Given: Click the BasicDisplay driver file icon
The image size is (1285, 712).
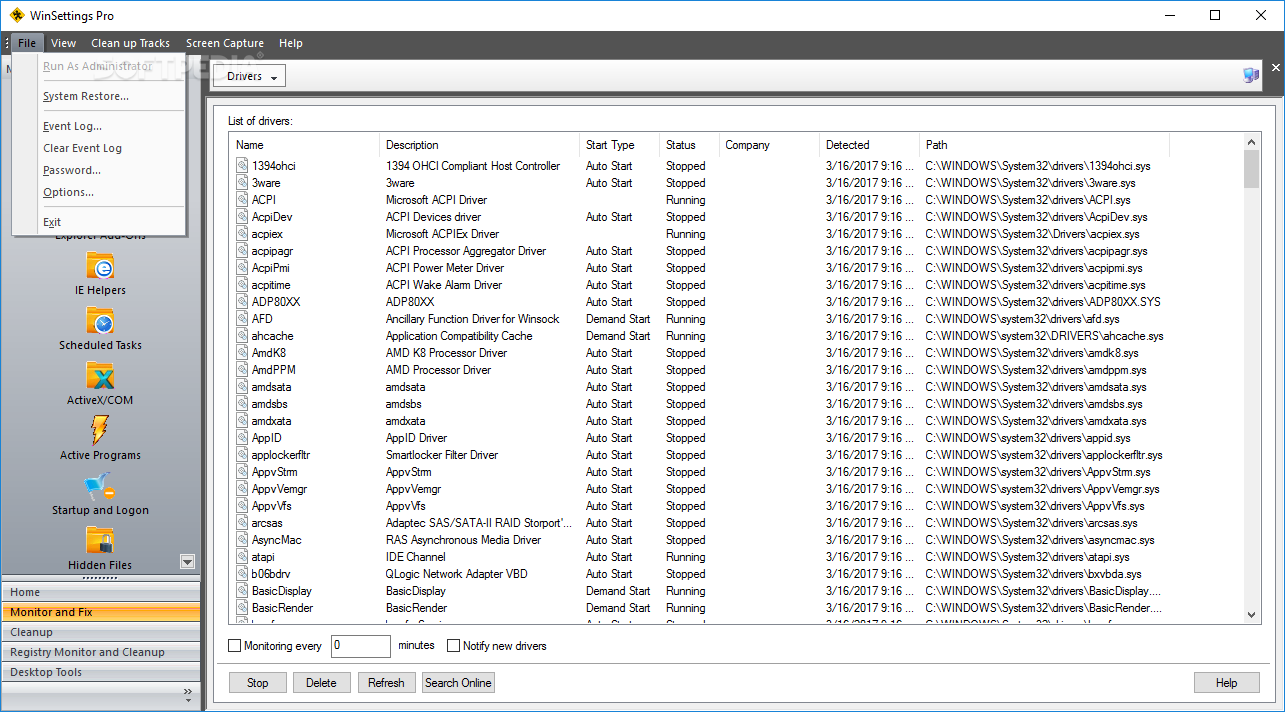Looking at the screenshot, I should (x=242, y=591).
